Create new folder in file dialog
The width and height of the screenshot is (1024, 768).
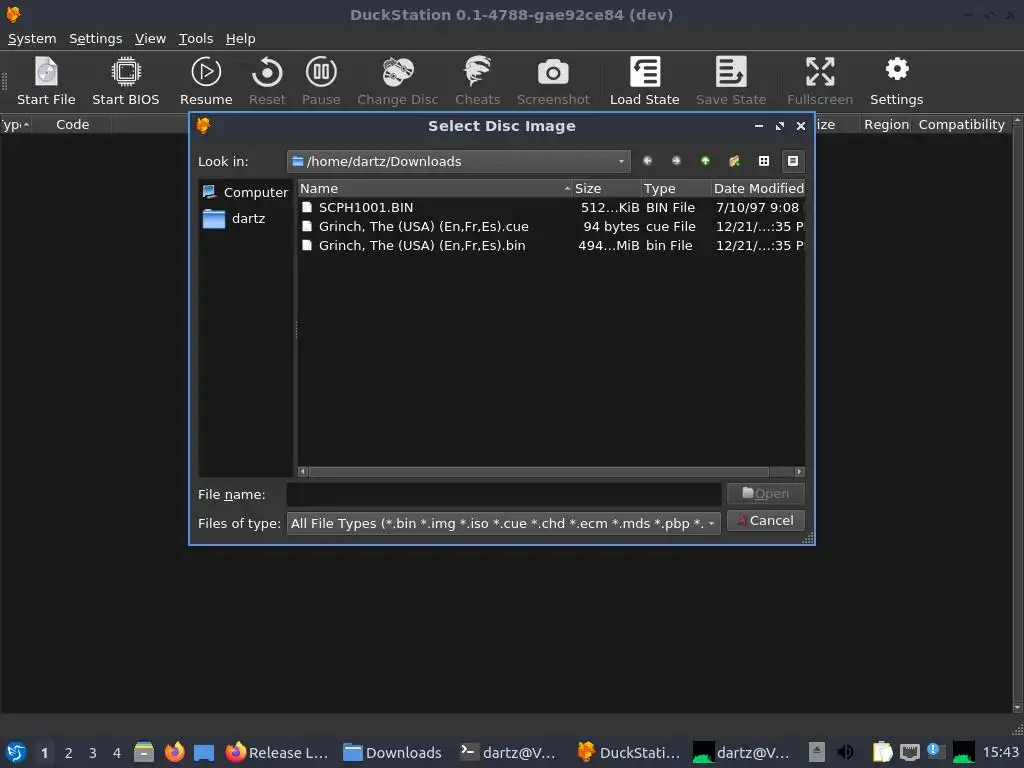click(x=735, y=161)
